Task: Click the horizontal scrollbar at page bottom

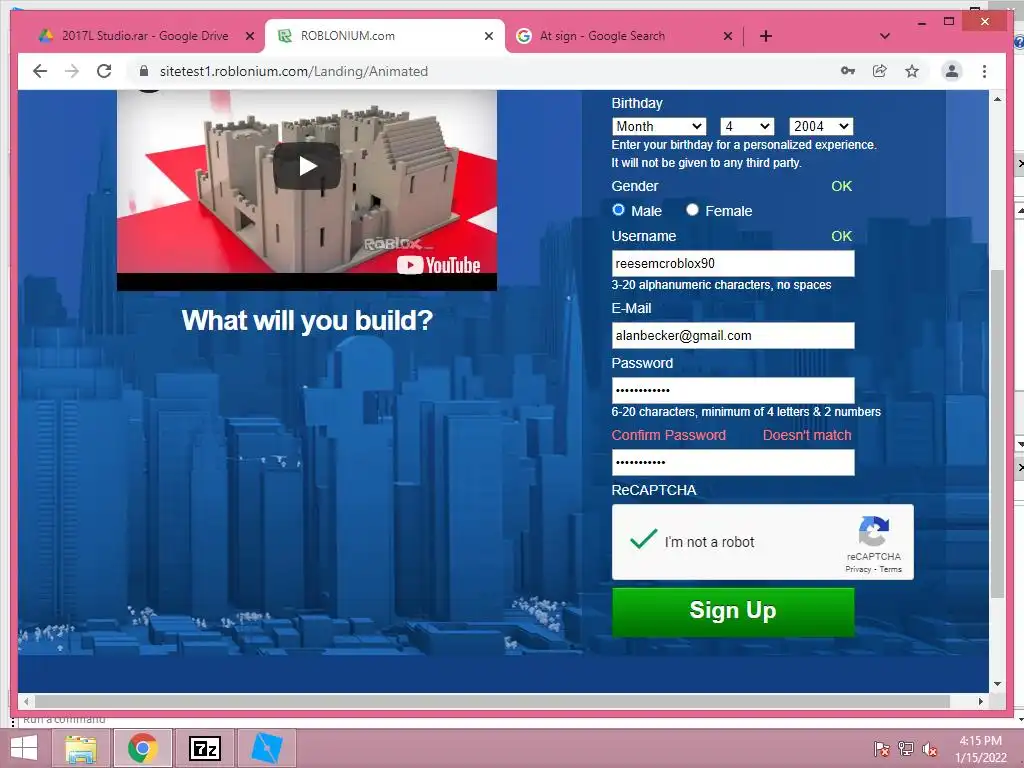Action: (492, 701)
